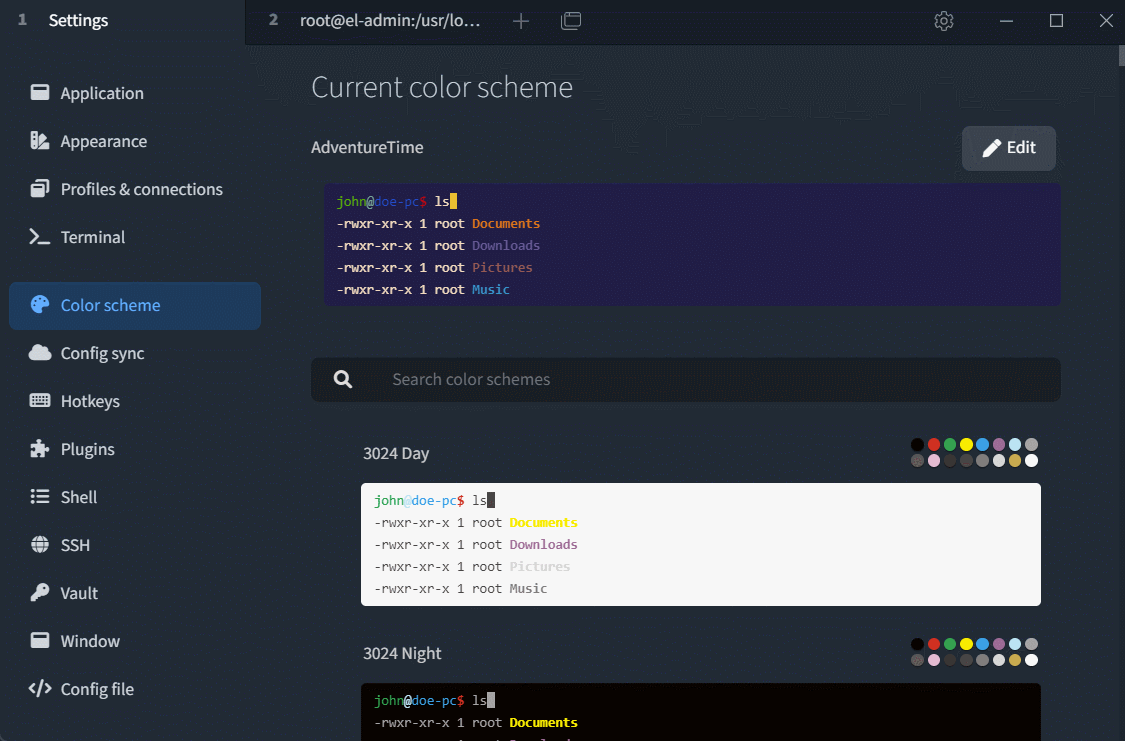Viewport: 1125px width, 741px height.
Task: Choose the 3024 Day scheme preview
Action: [701, 544]
